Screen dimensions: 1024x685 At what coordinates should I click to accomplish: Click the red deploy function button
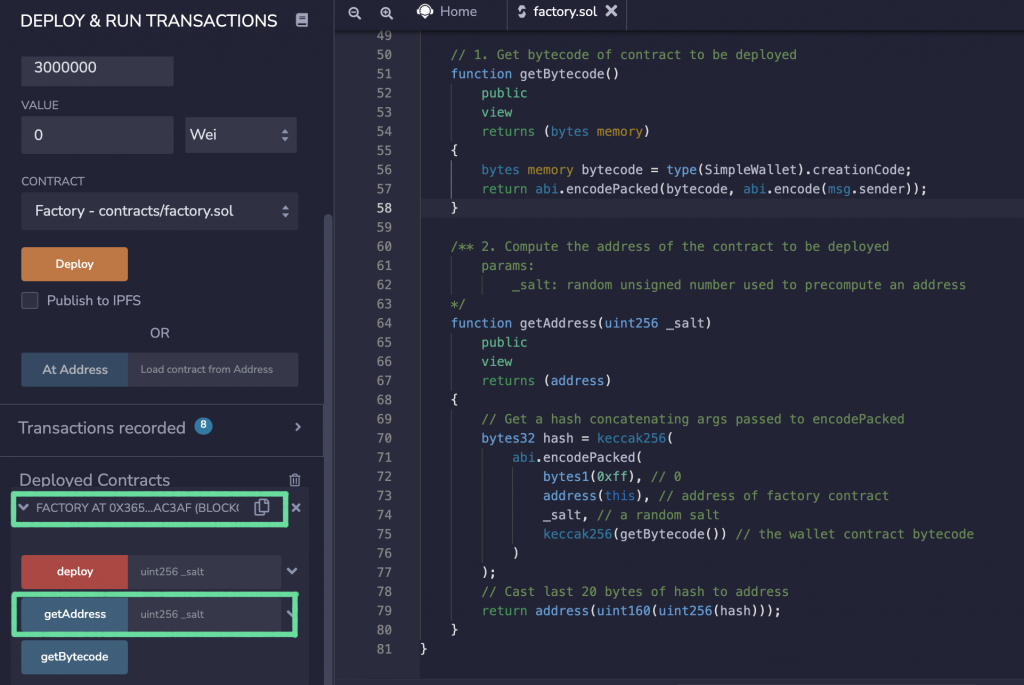[x=74, y=571]
